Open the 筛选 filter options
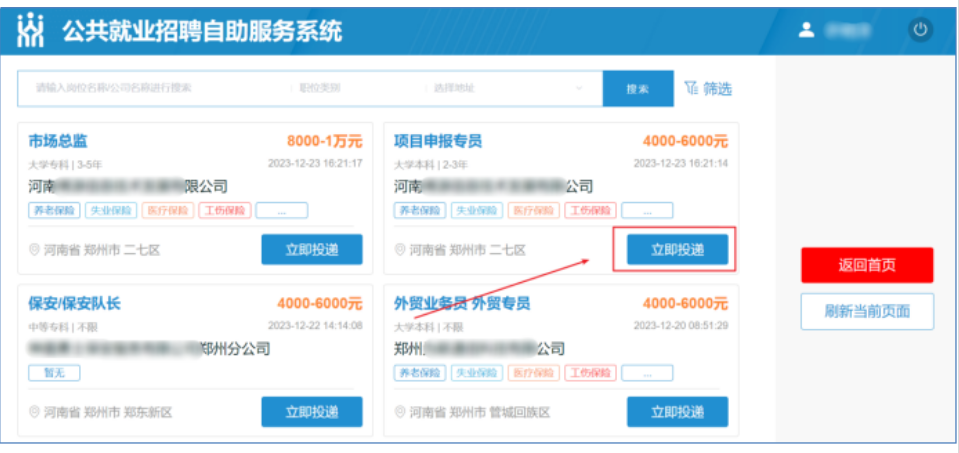Screen dimensions: 959x453 tap(708, 89)
